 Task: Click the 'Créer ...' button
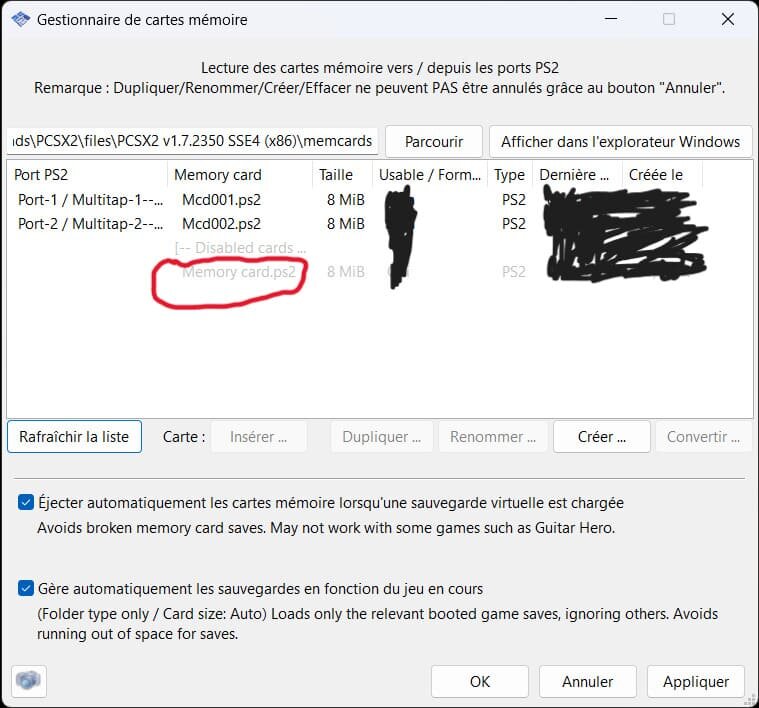click(x=602, y=437)
